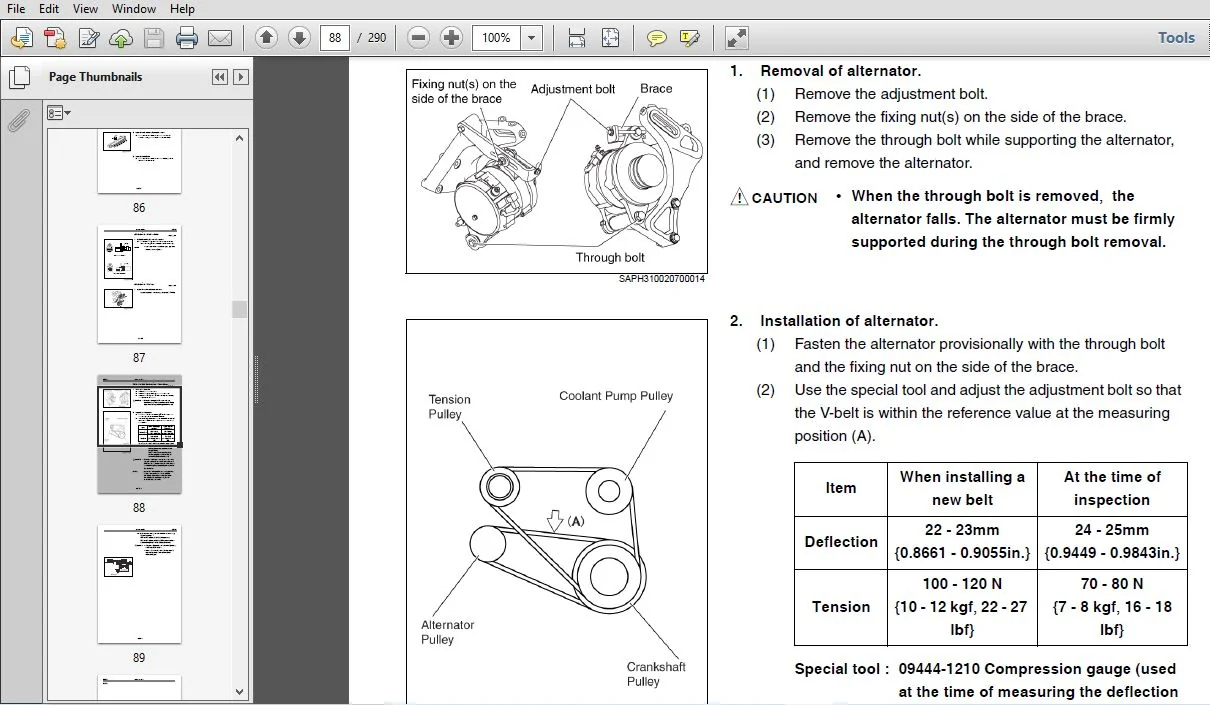The image size is (1210, 705).
Task: Click the 'At the time of inspection' column header
Action: click(1112, 488)
